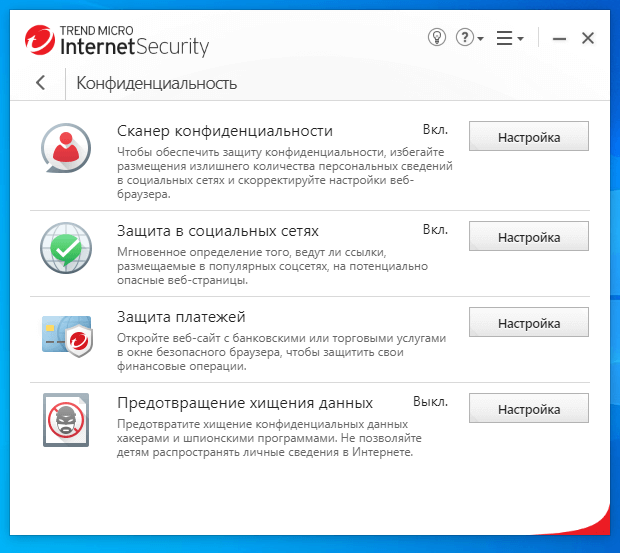620x553 pixels.
Task: Click the social network protection globe icon
Action: click(x=66, y=245)
